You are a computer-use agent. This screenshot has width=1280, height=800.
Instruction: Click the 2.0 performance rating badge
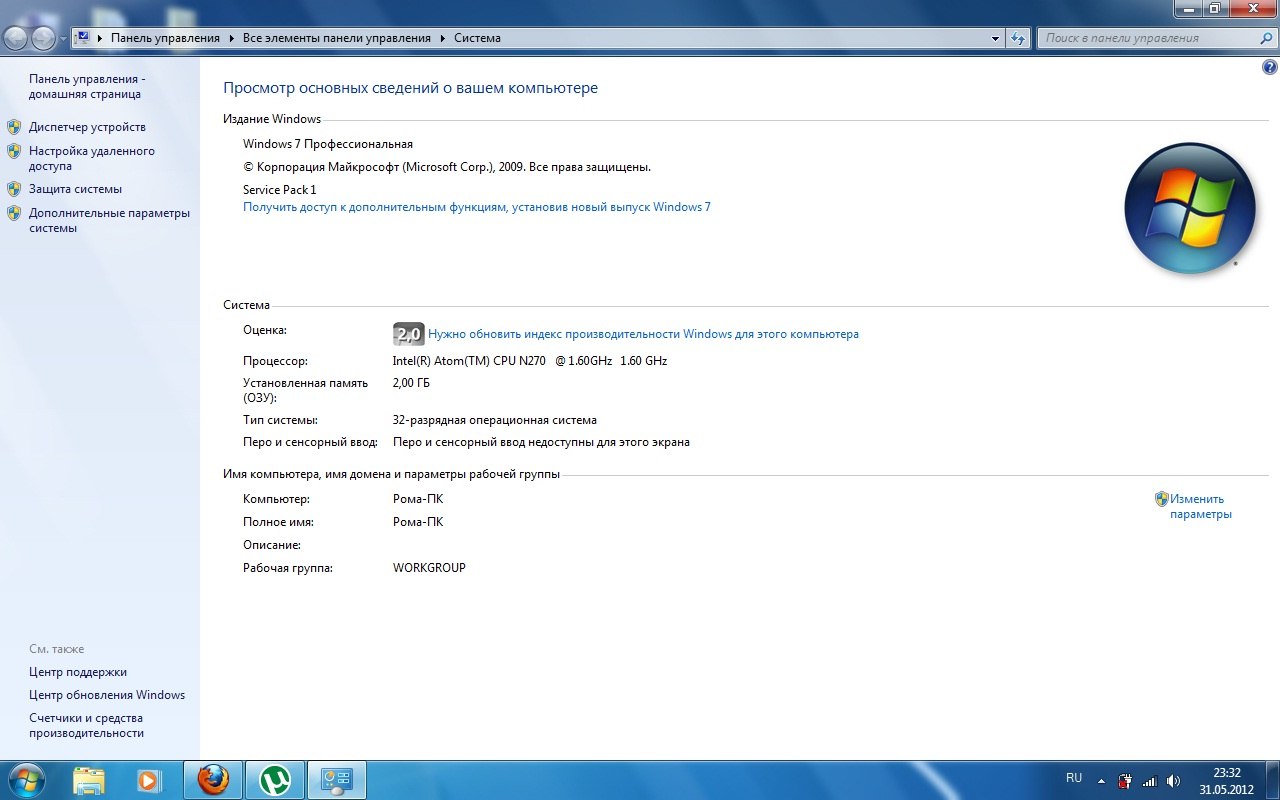pyautogui.click(x=408, y=334)
